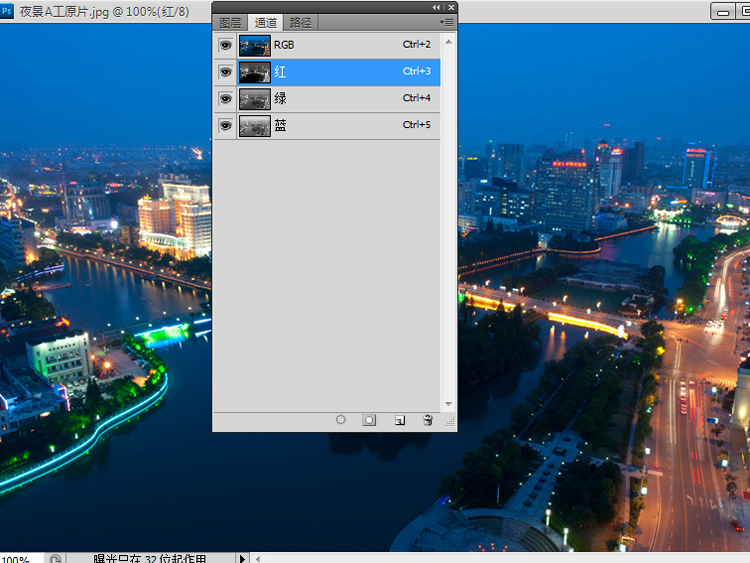Image resolution: width=750 pixels, height=563 pixels.
Task: Click the trash icon to delete channel
Action: click(428, 421)
